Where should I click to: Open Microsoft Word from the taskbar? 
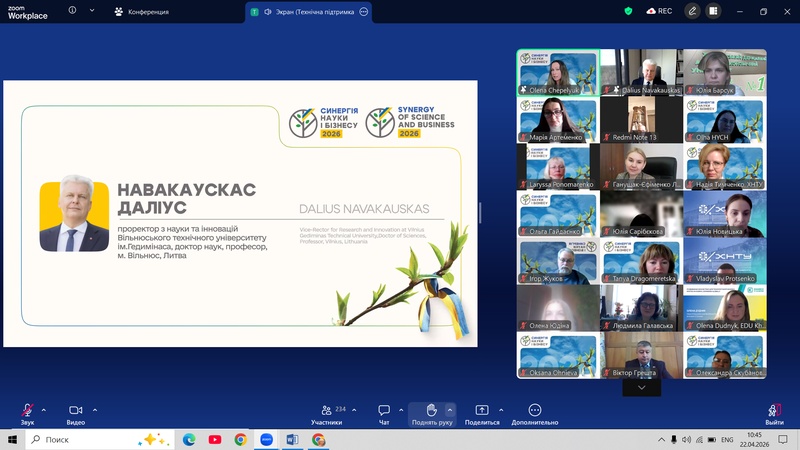click(x=292, y=439)
